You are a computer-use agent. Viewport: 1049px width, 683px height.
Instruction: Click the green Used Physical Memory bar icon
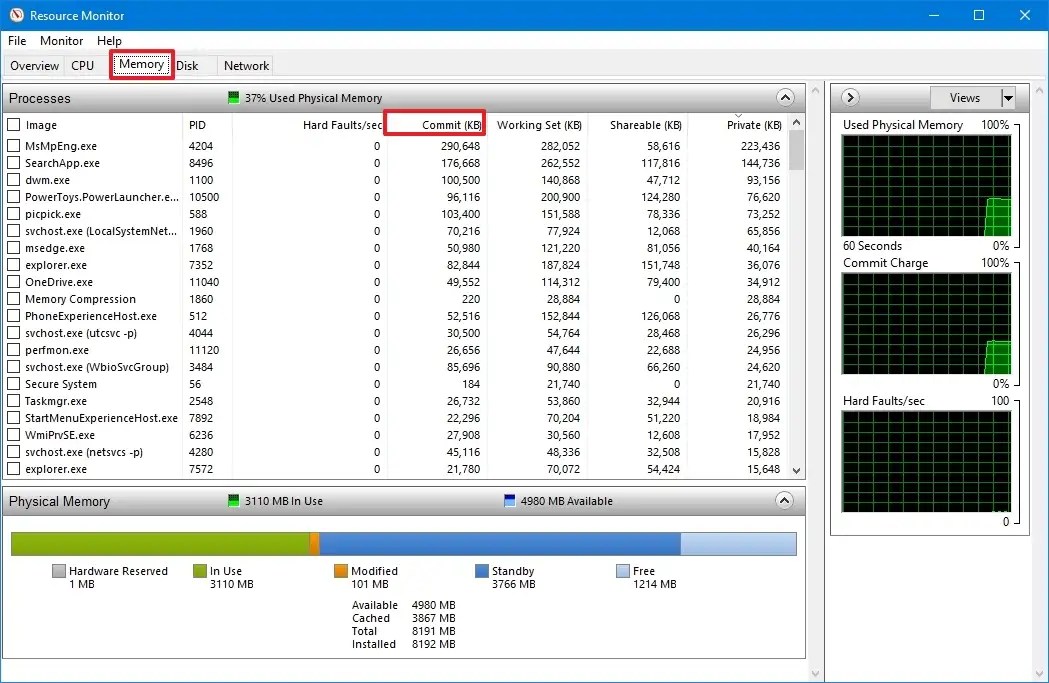[236, 98]
